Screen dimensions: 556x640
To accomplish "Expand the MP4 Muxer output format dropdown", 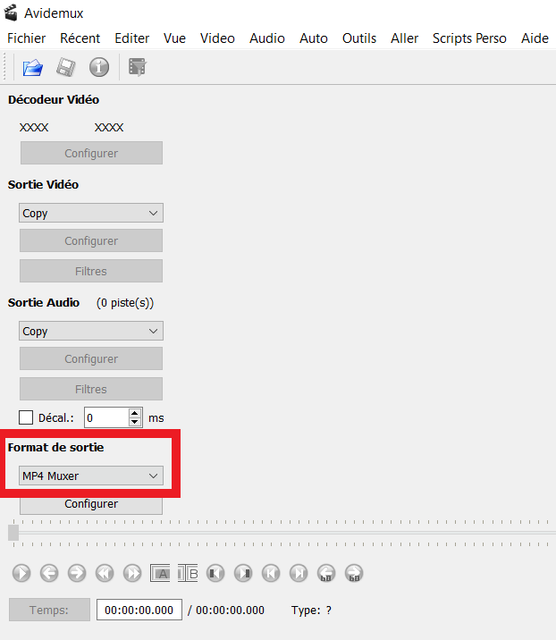I will pyautogui.click(x=91, y=476).
